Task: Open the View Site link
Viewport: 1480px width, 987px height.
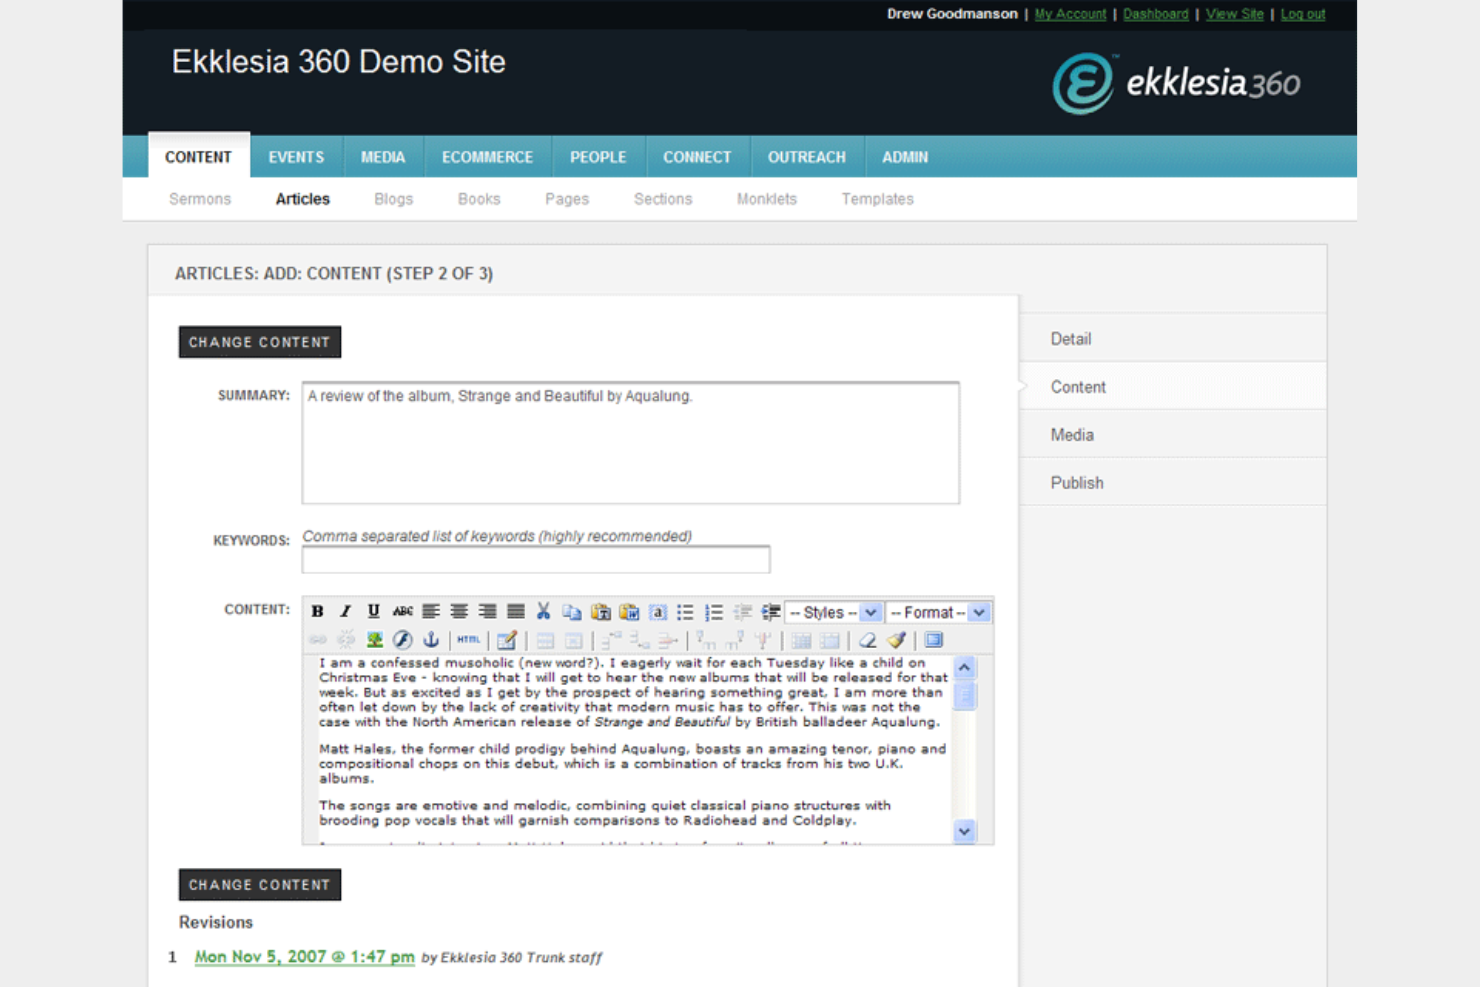Action: click(1234, 14)
